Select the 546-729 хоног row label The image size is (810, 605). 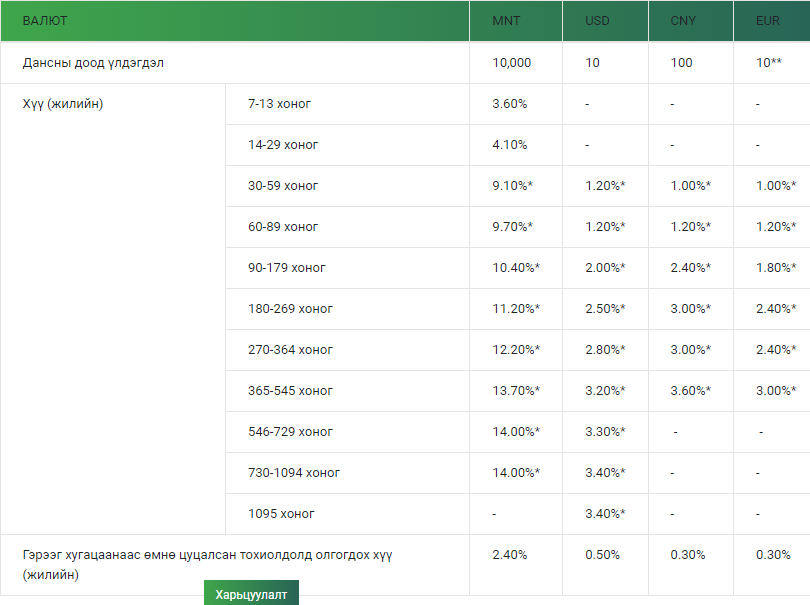tap(290, 431)
